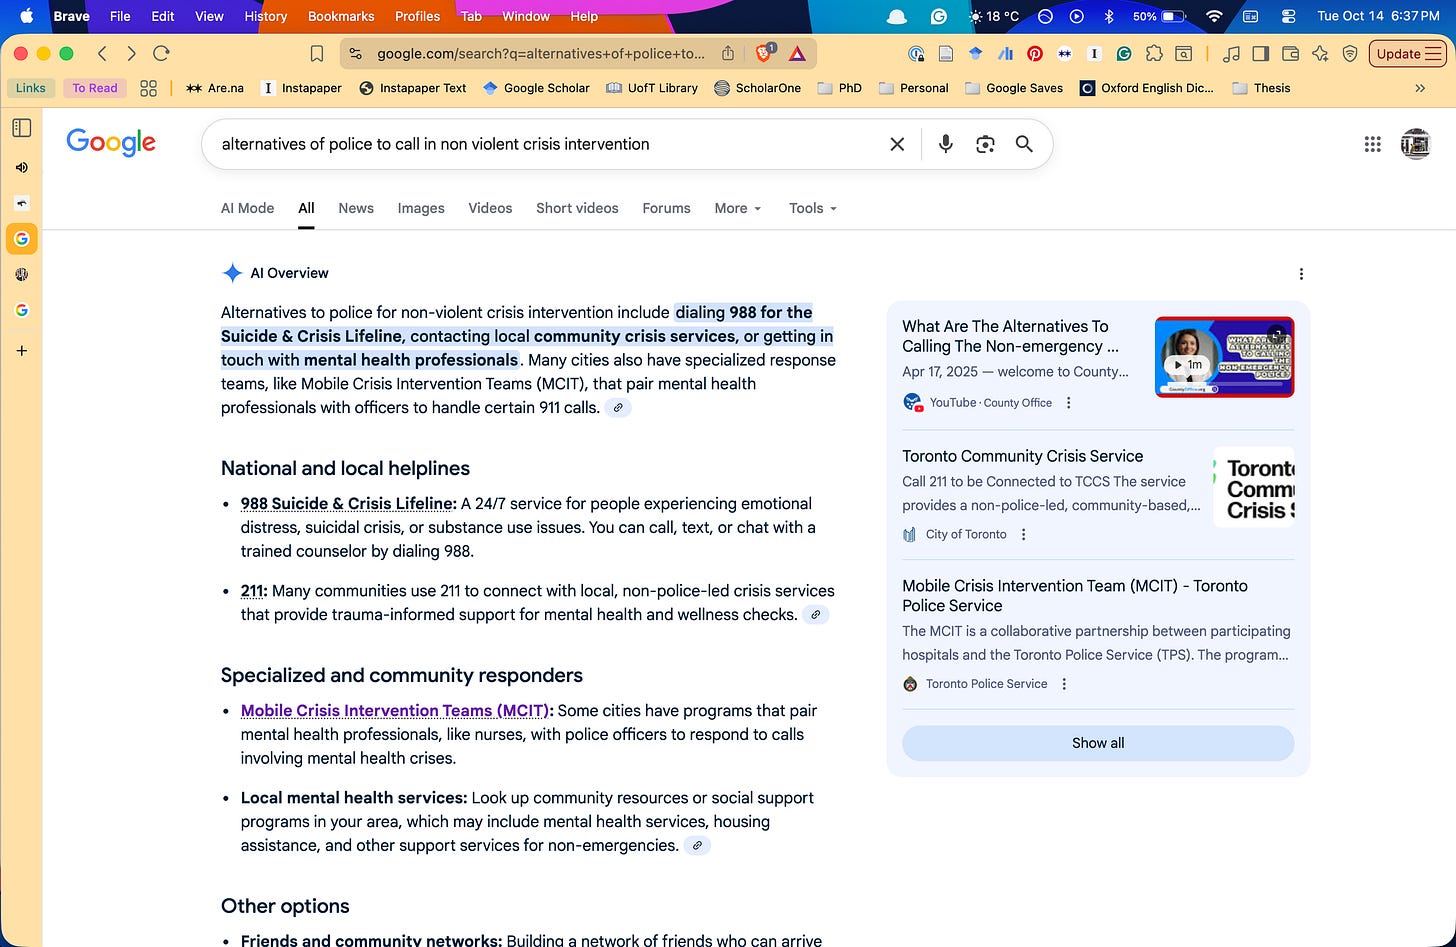Image resolution: width=1456 pixels, height=947 pixels.
Task: Open the Google apps grid
Action: [1373, 144]
